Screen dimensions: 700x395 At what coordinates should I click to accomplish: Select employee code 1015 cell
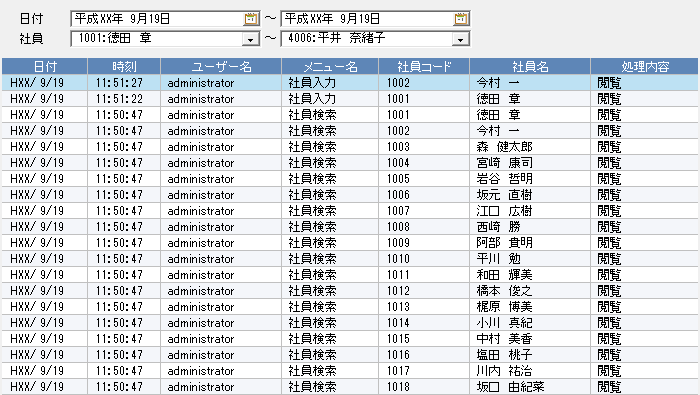424,339
